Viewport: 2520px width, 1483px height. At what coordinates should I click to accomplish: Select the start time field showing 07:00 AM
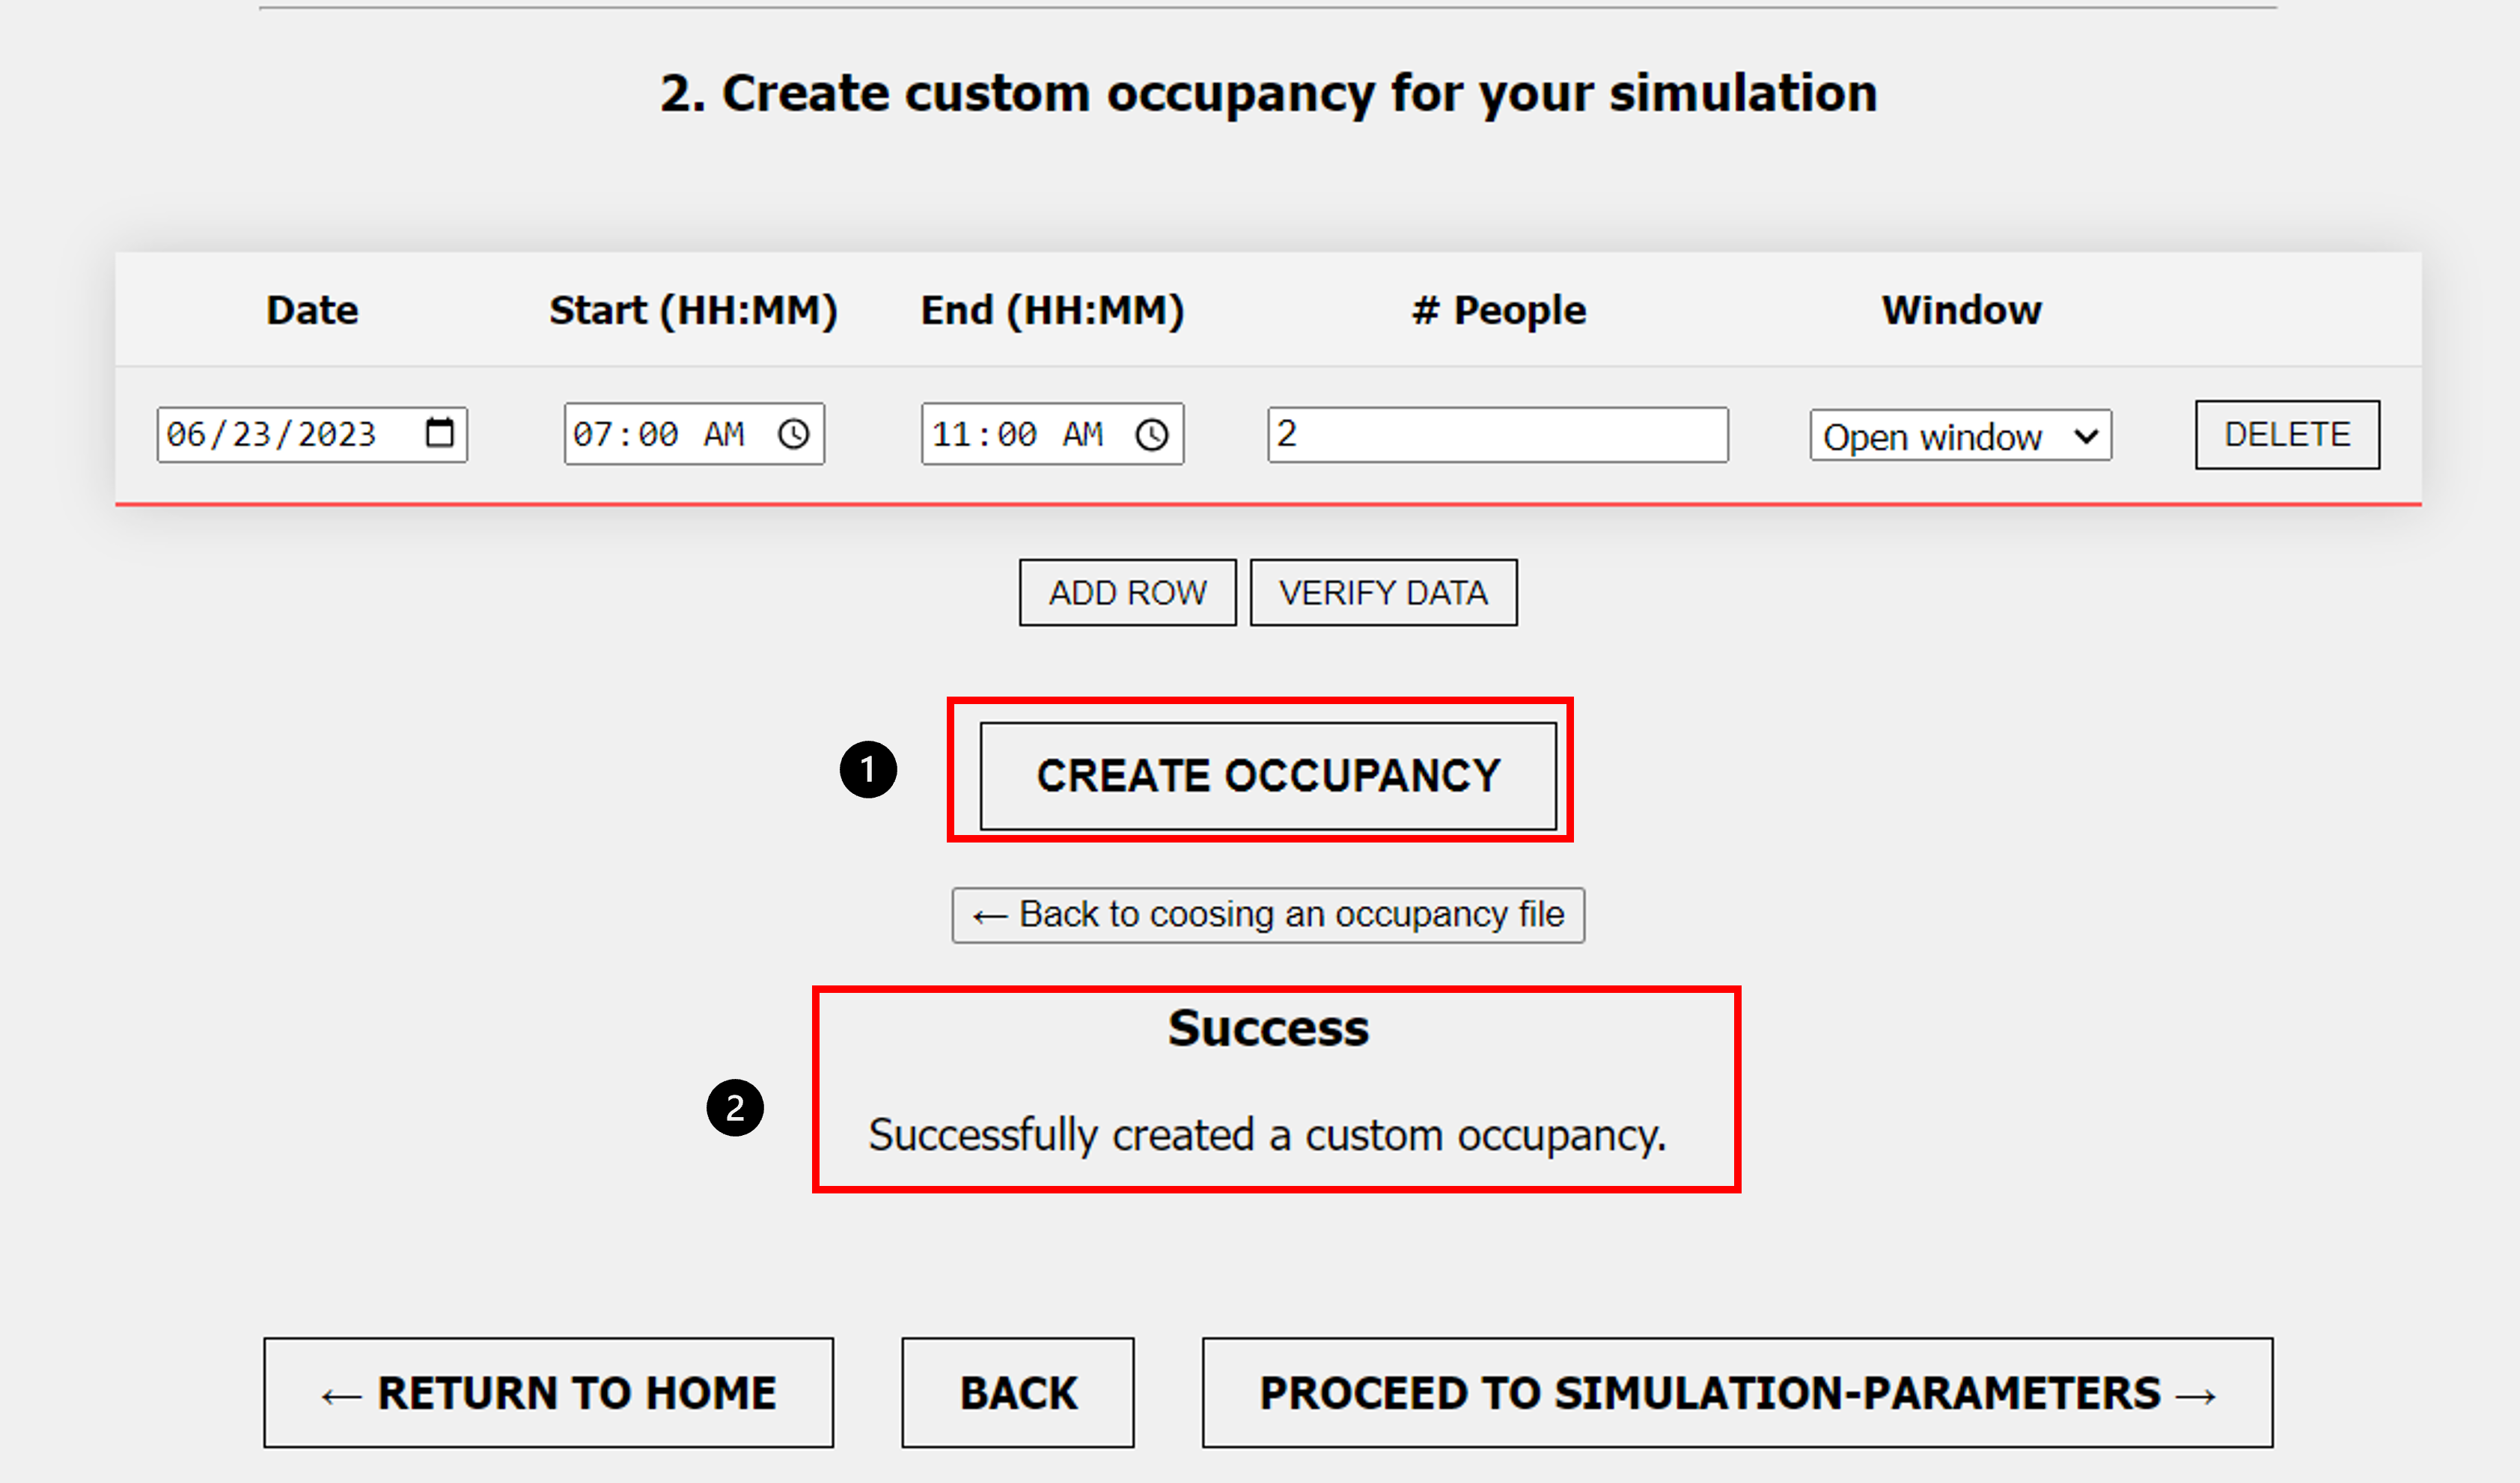coord(660,433)
